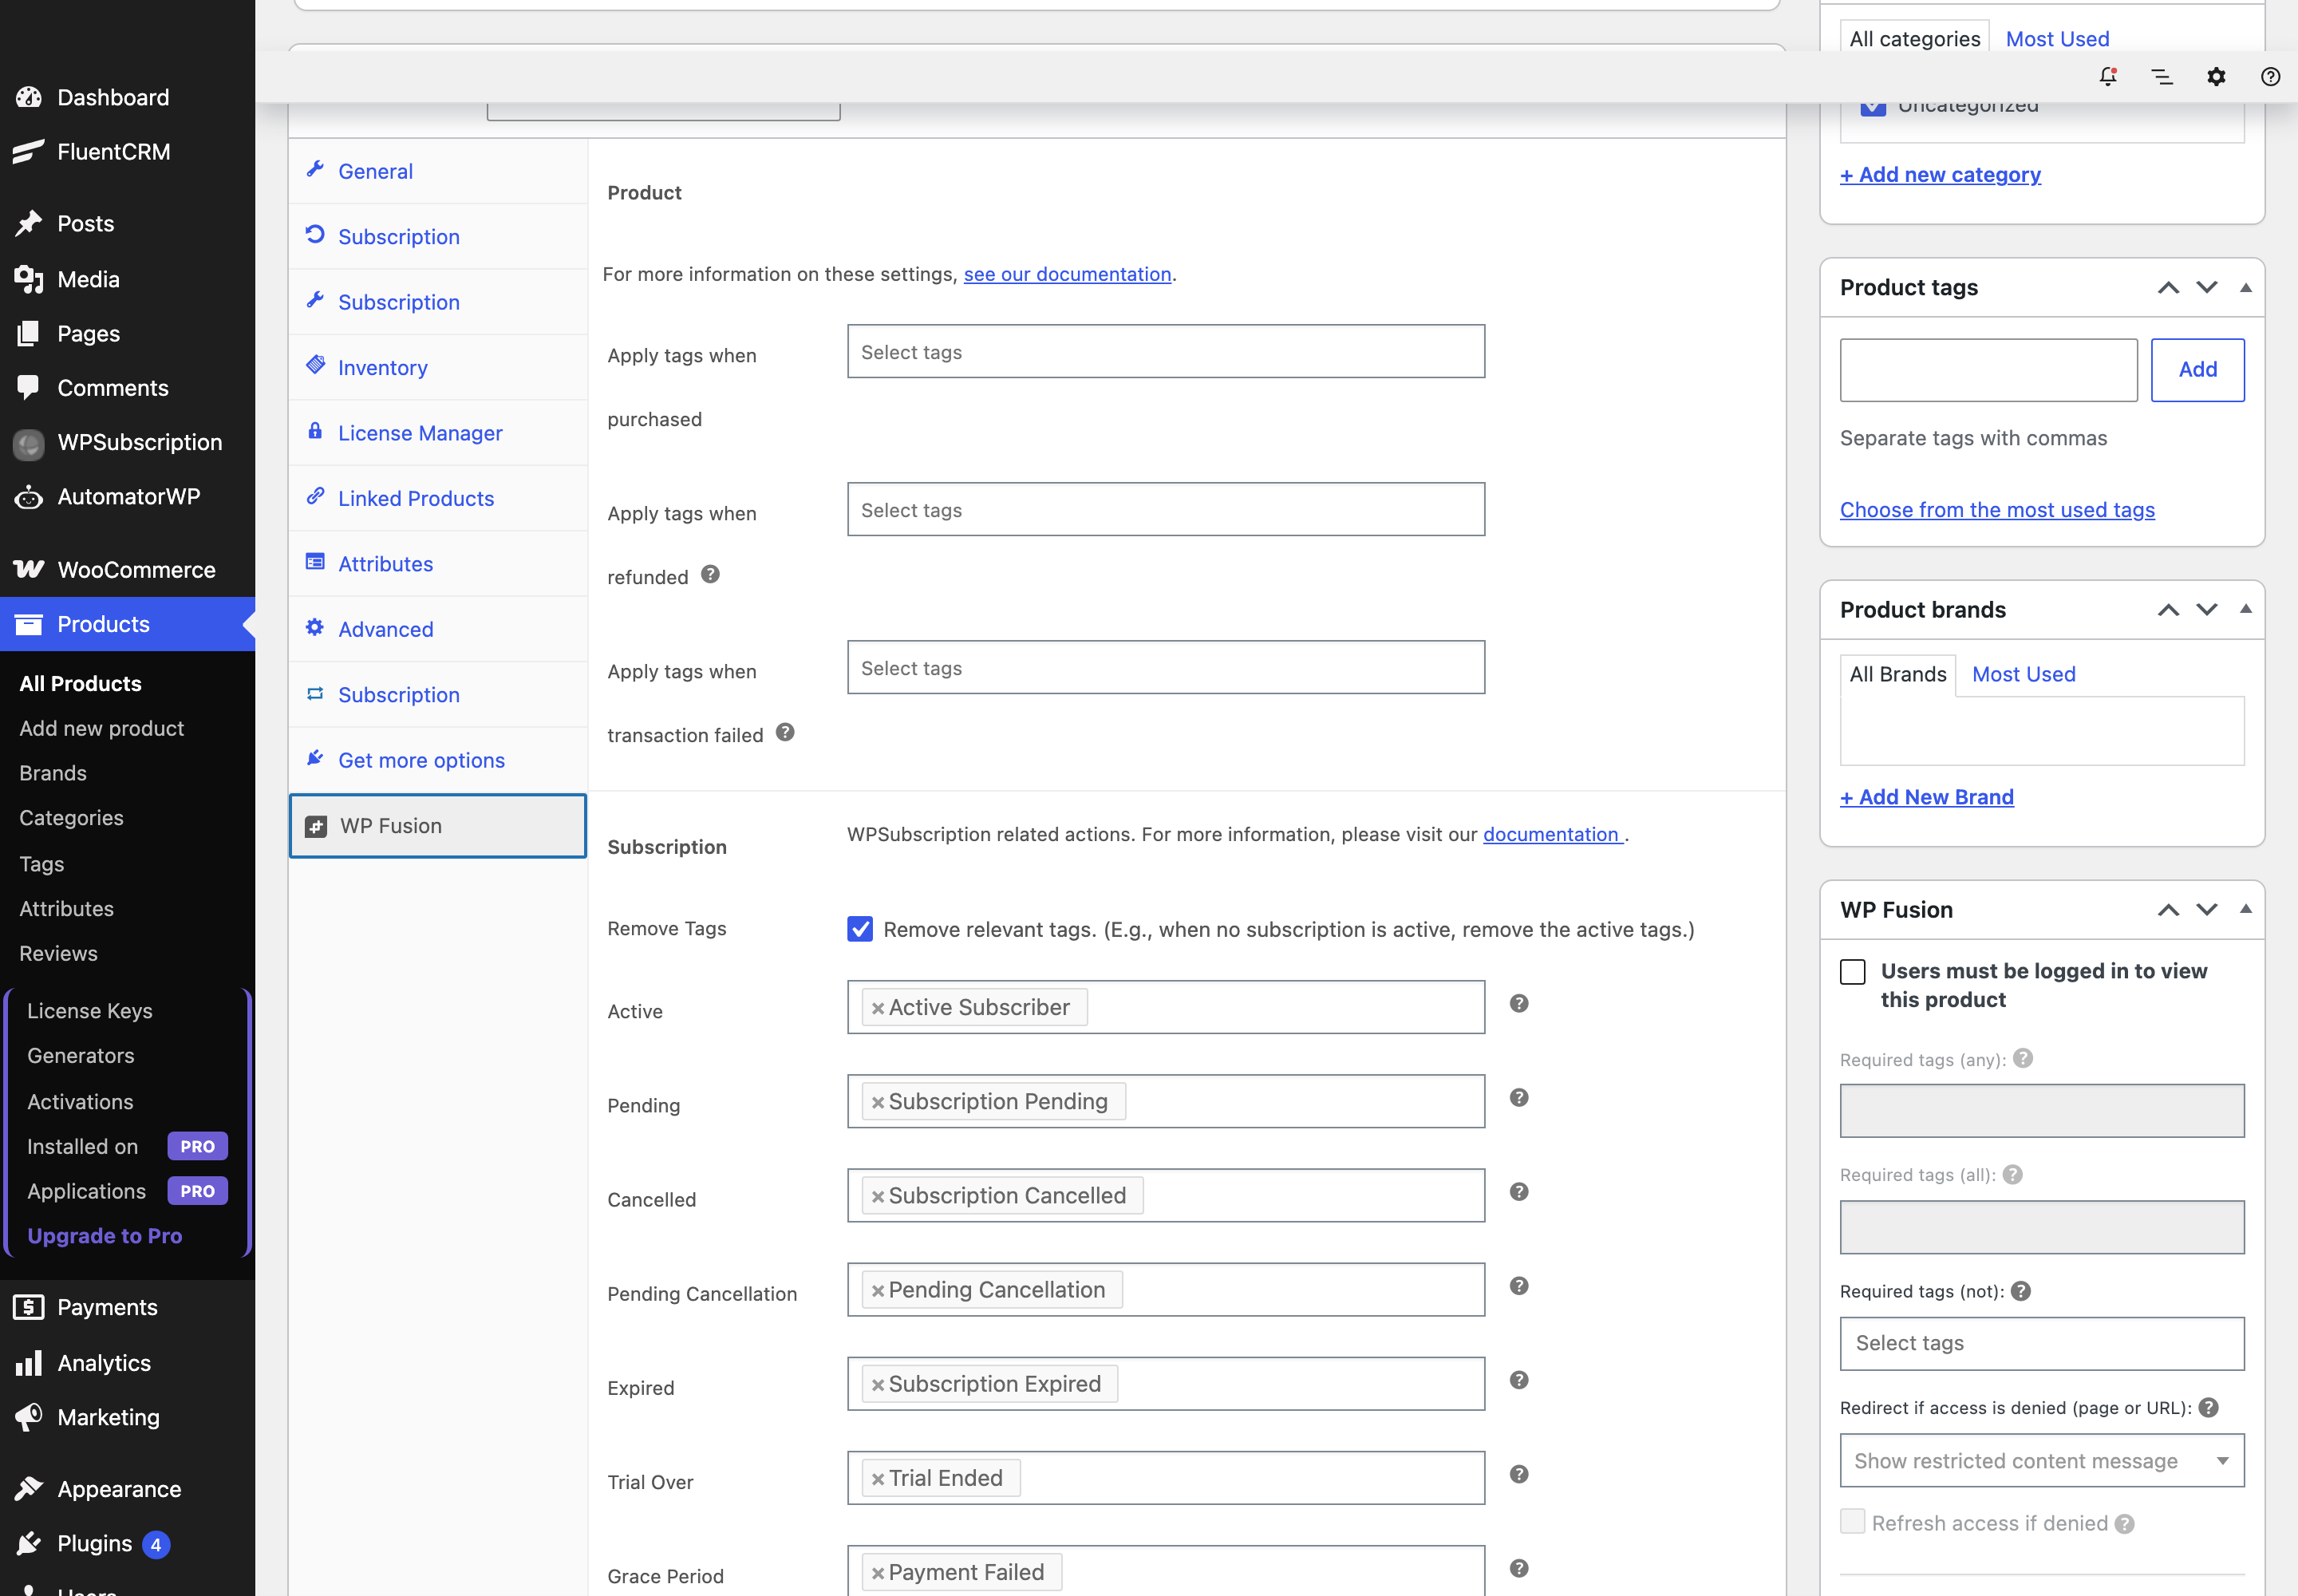
Task: Toggle Refresh access if denied checkbox
Action: (1853, 1522)
